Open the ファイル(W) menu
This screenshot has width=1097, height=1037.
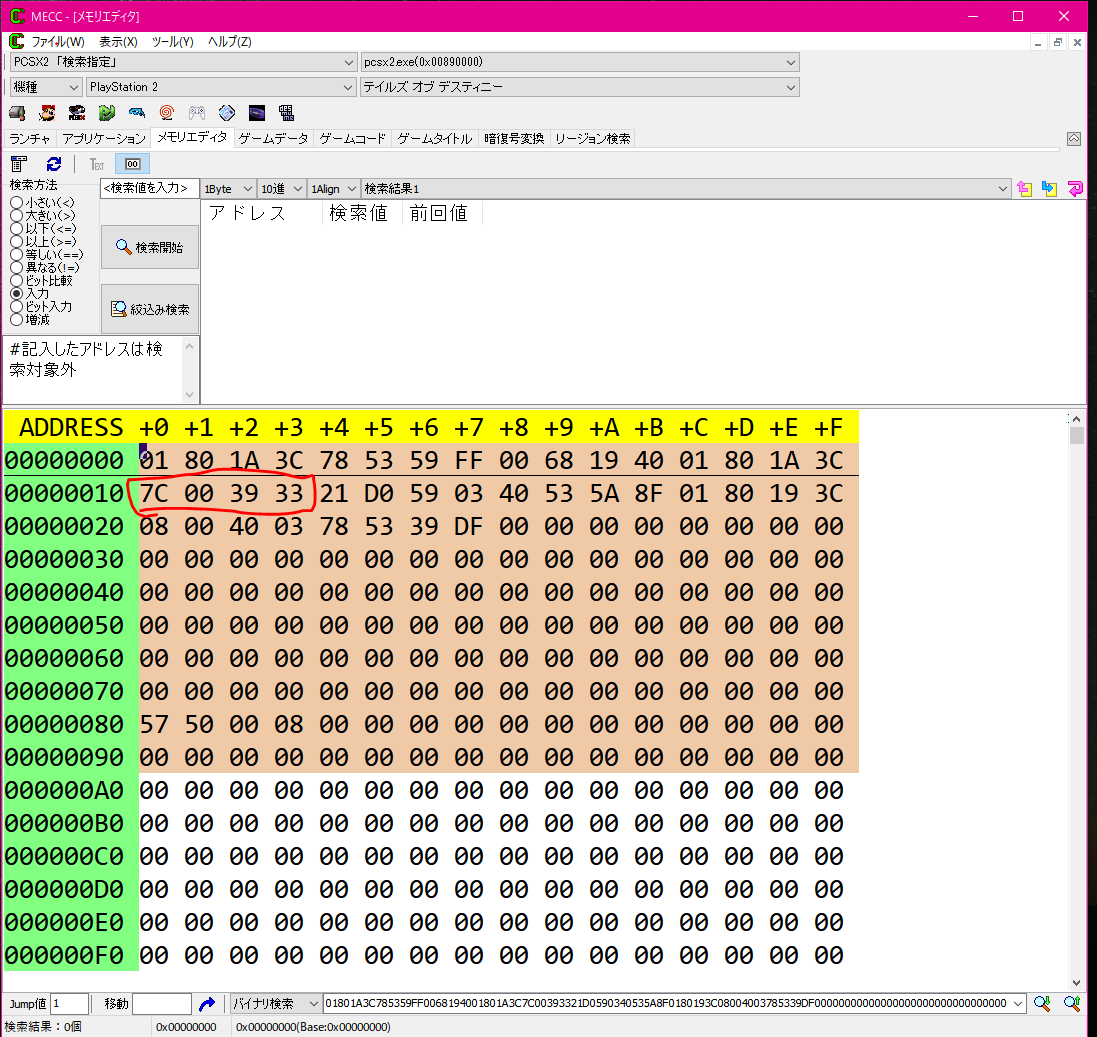[58, 41]
